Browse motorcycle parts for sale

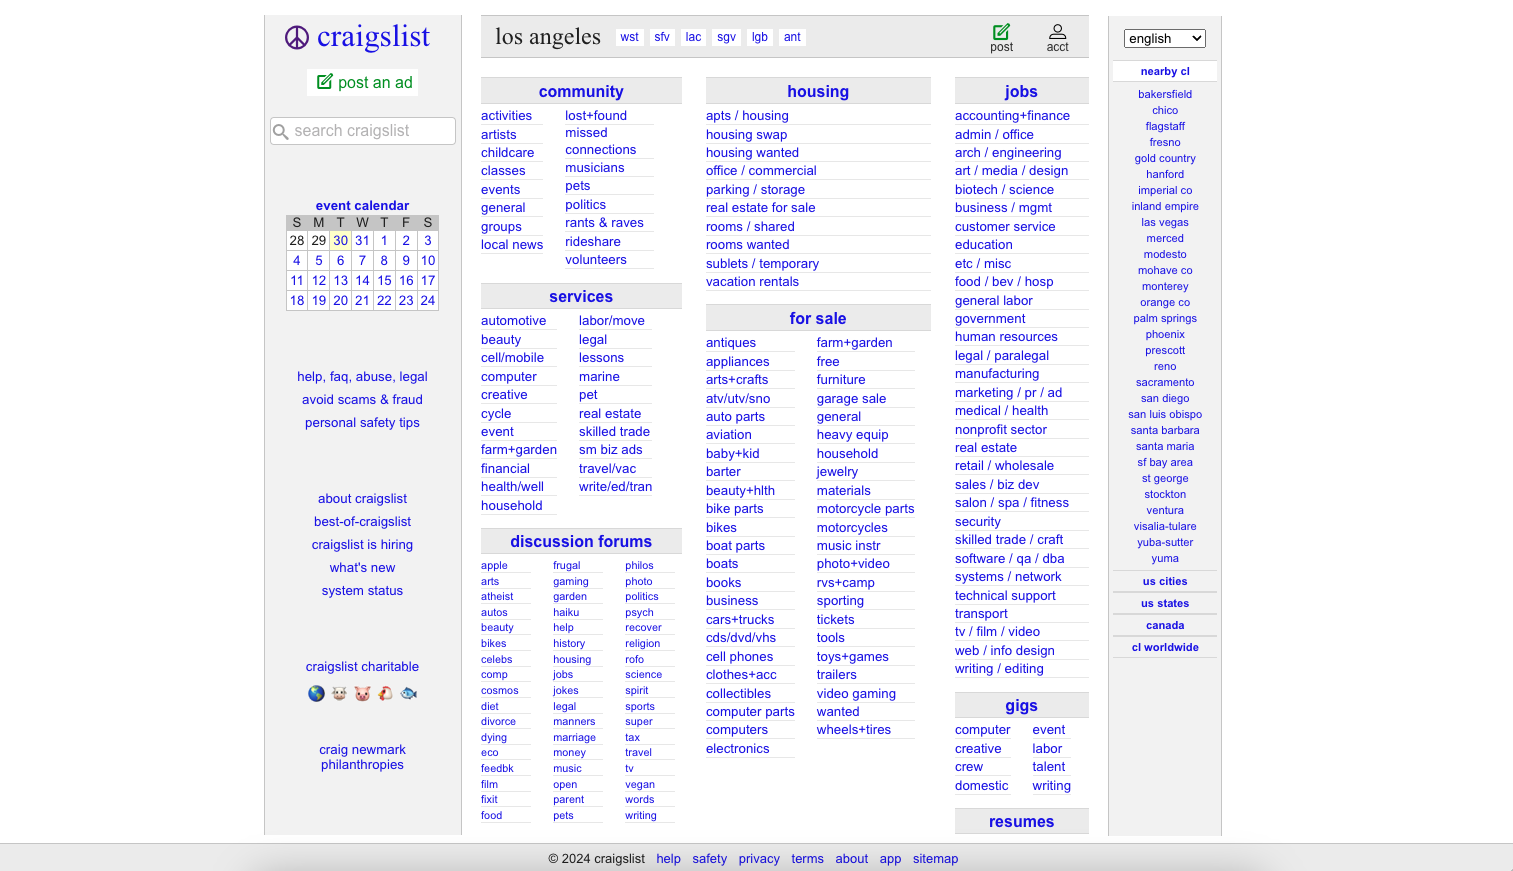tap(865, 509)
